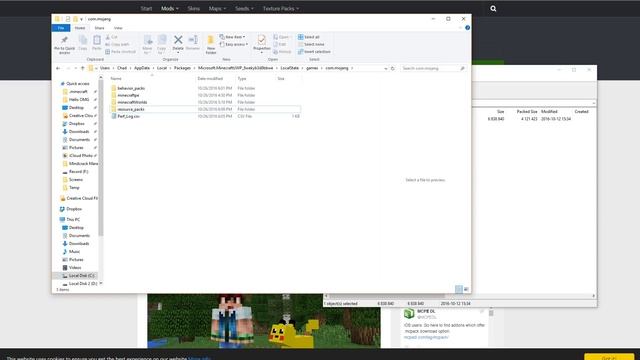Click History in ribbon Open group
The width and height of the screenshot is (640, 360).
pyautogui.click(x=282, y=52)
